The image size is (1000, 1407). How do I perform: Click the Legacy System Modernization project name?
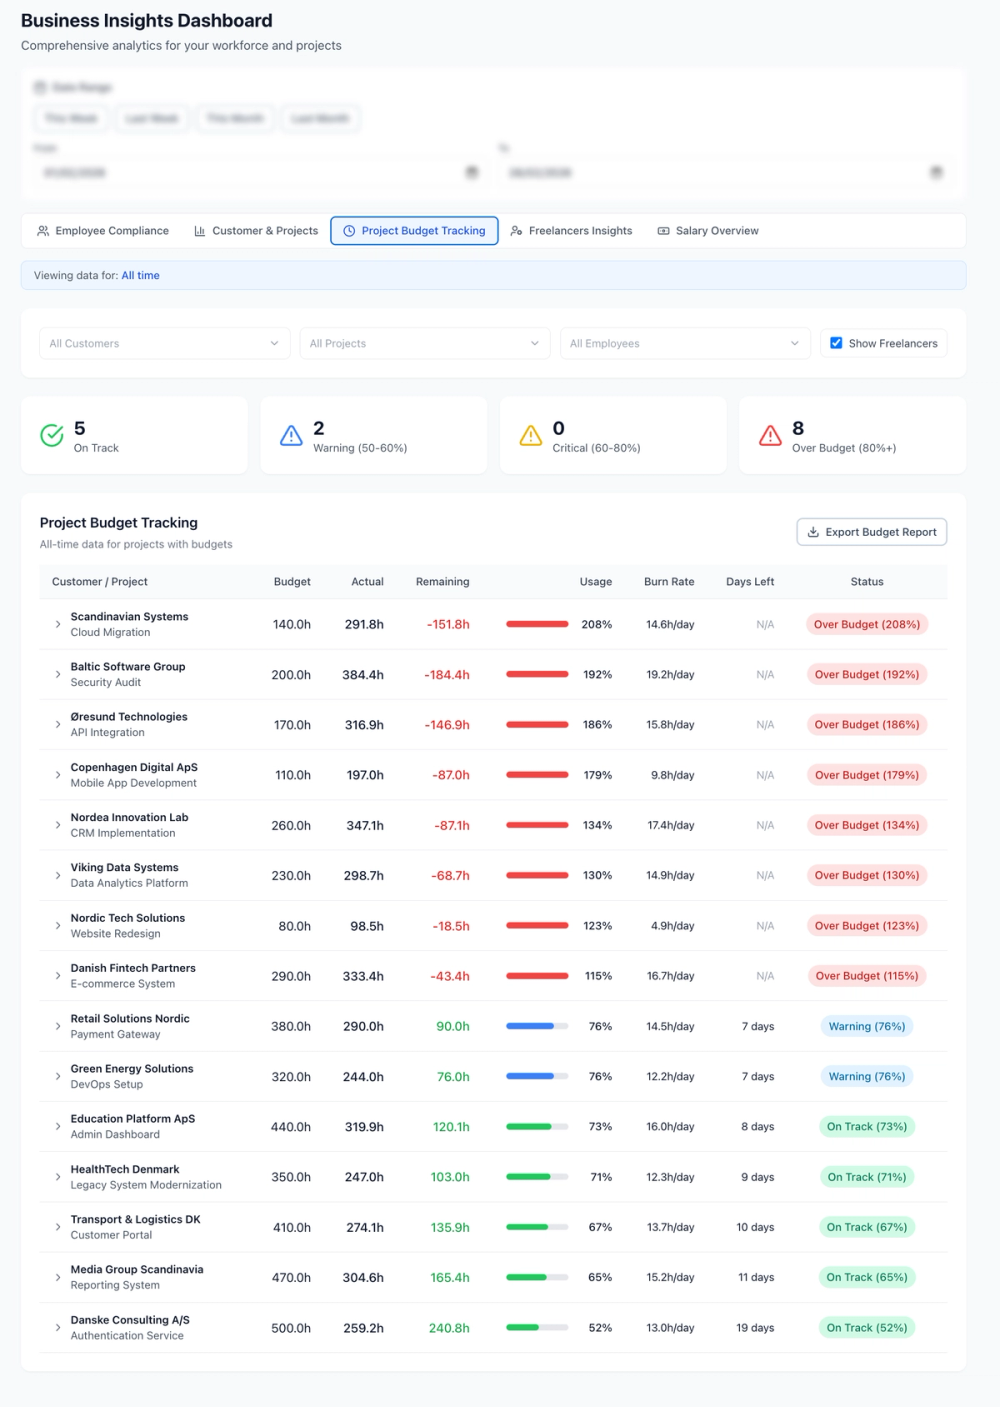[x=146, y=1185]
